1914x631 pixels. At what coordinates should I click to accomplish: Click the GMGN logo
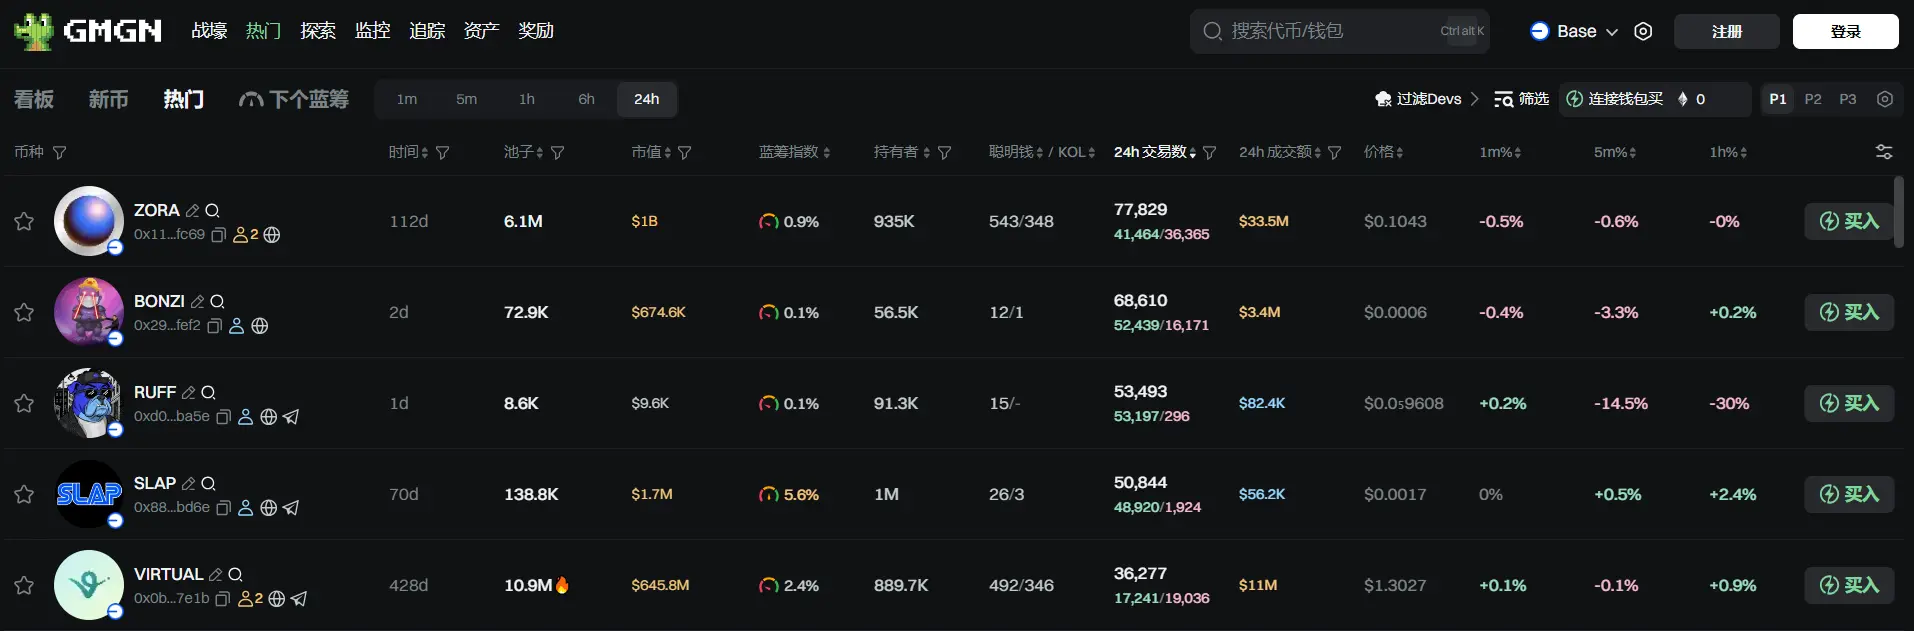[x=88, y=31]
